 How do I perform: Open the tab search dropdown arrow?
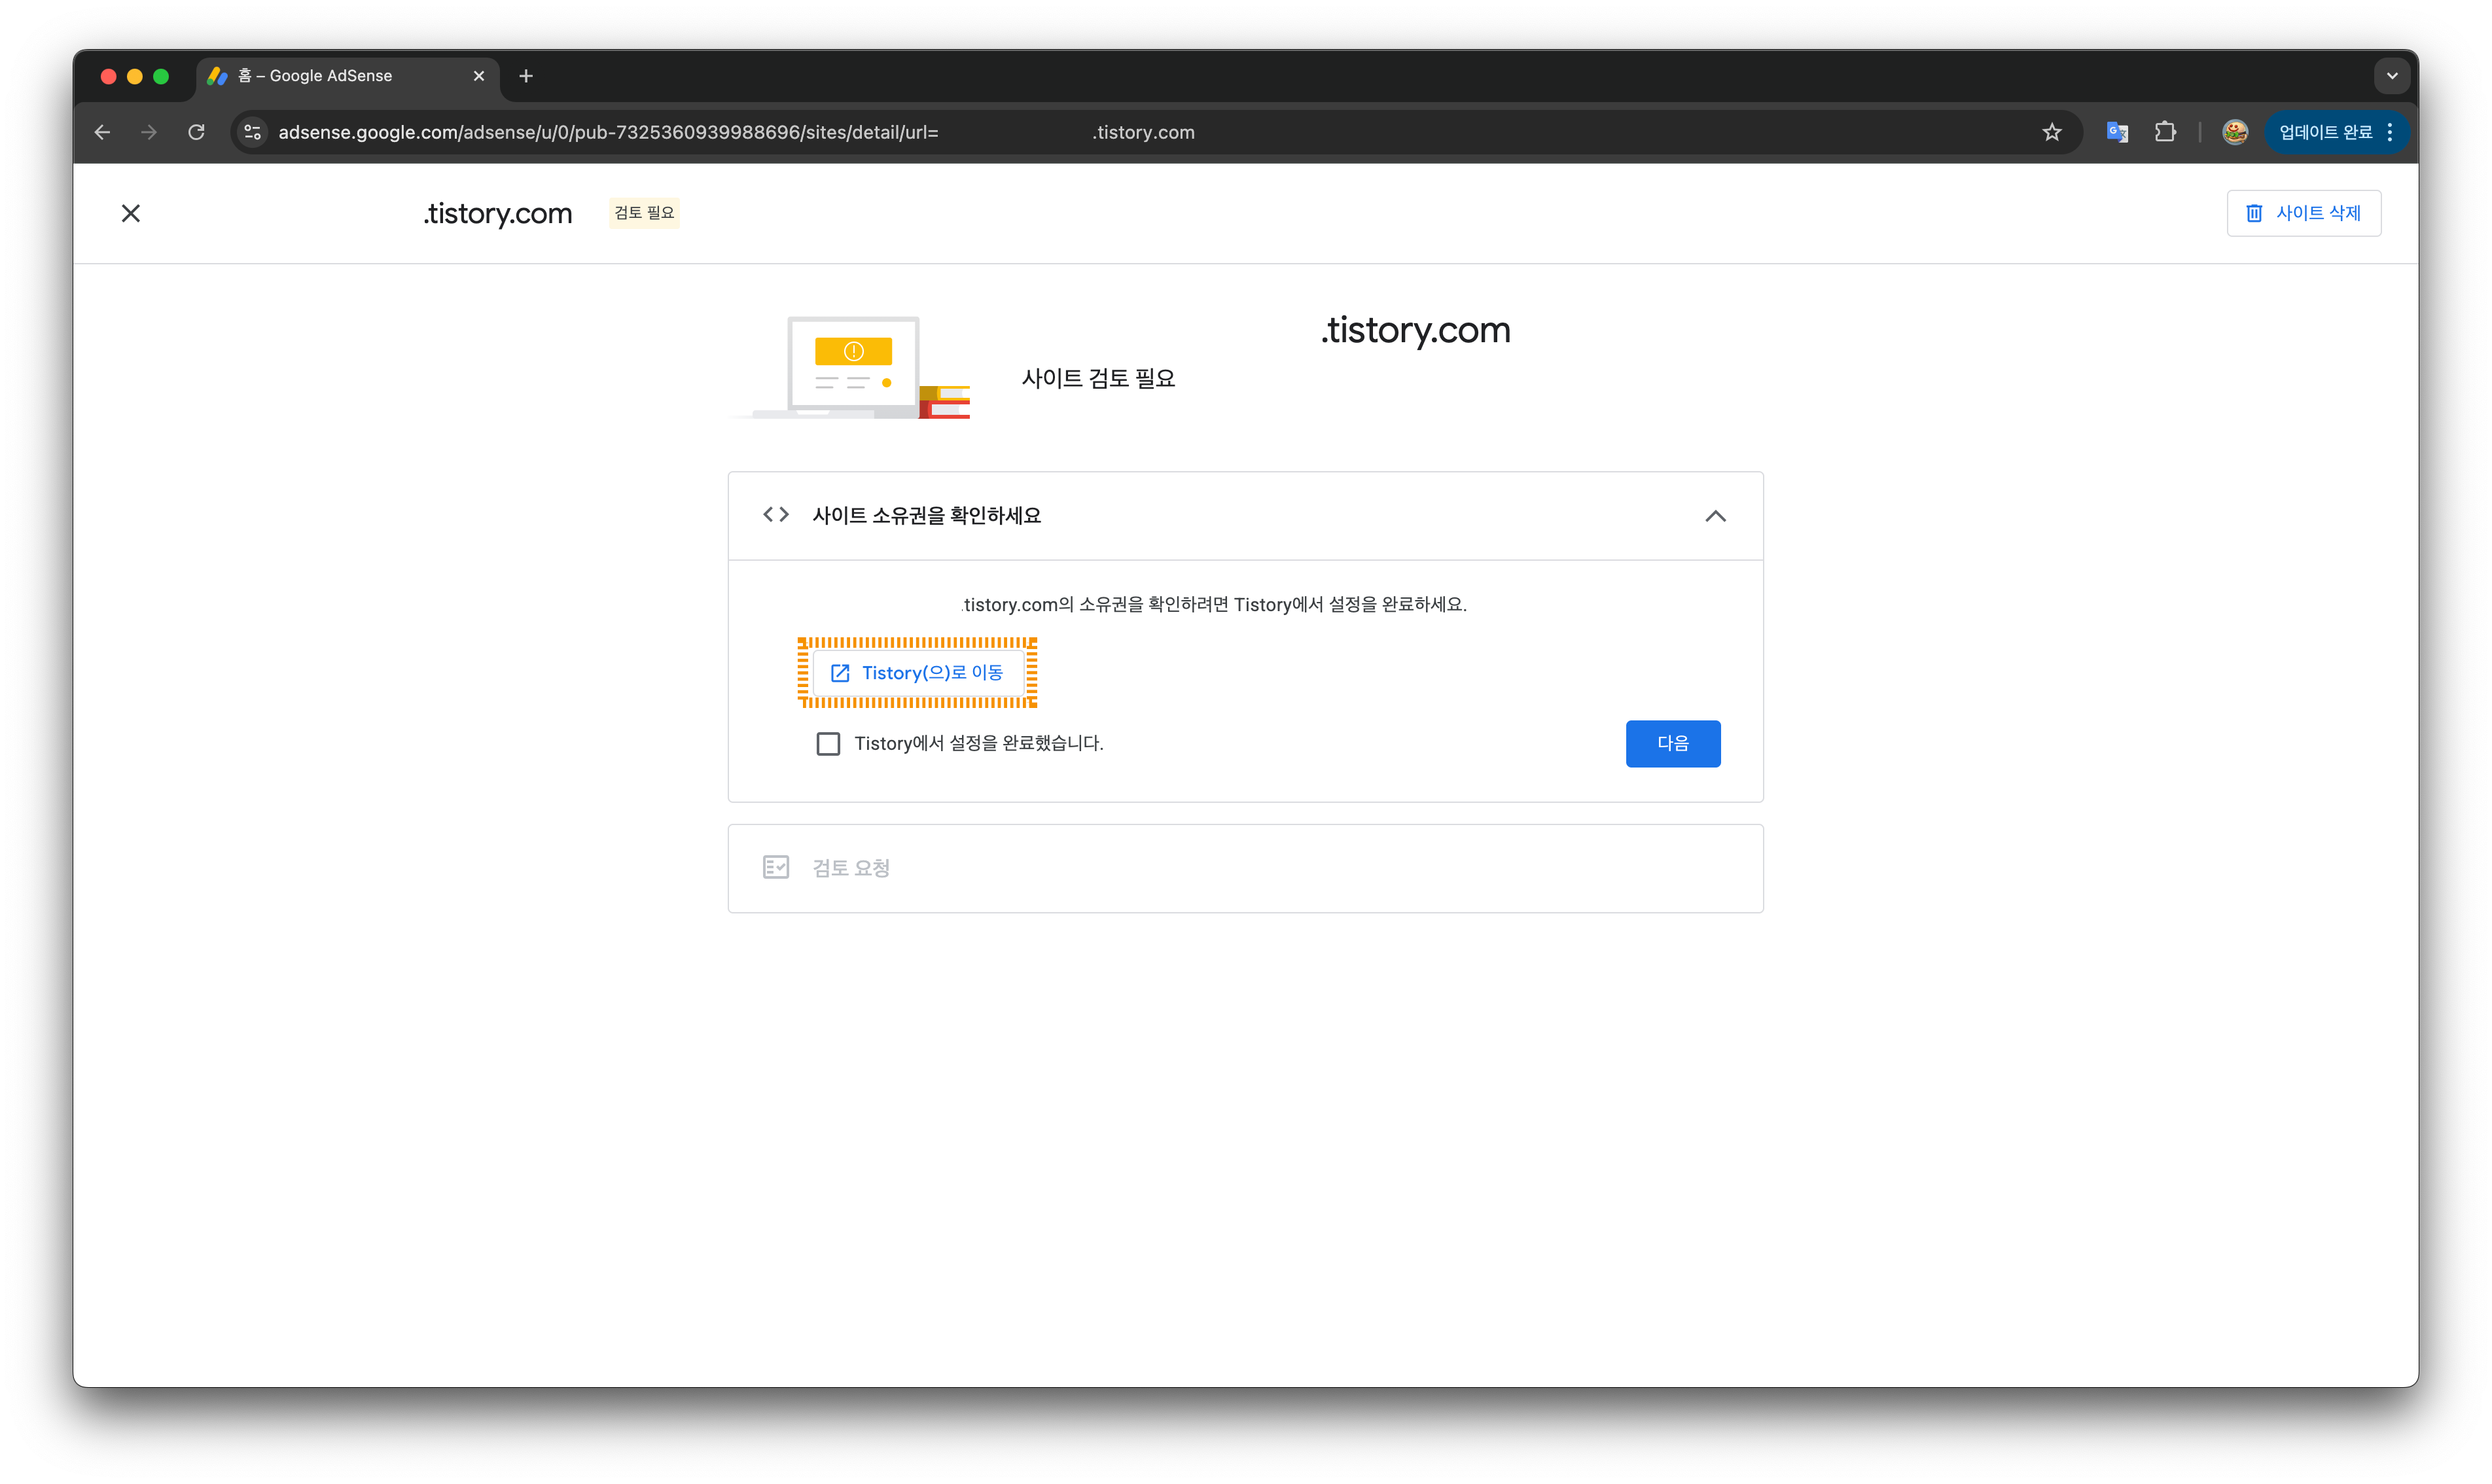(2392, 76)
